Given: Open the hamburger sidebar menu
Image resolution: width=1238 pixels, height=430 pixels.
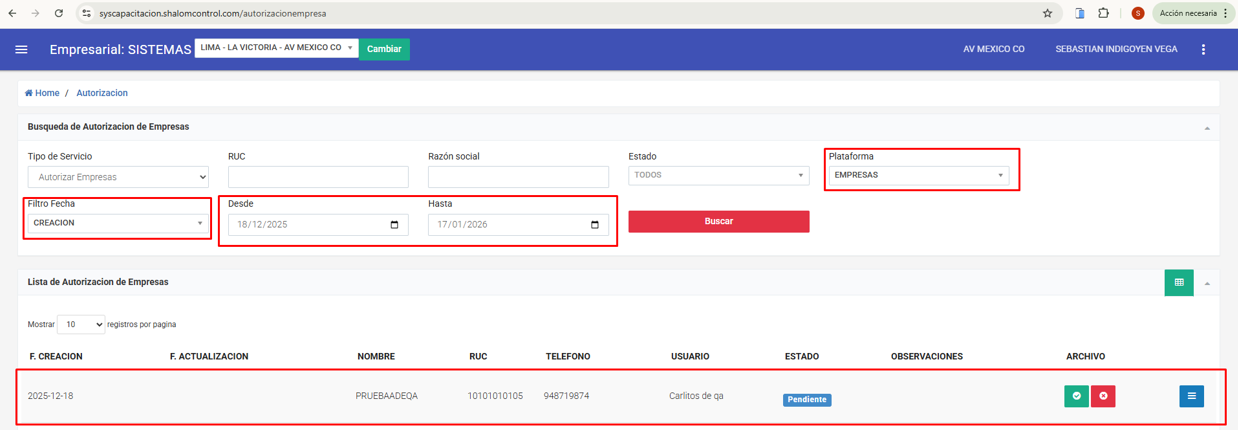Looking at the screenshot, I should tap(21, 49).
